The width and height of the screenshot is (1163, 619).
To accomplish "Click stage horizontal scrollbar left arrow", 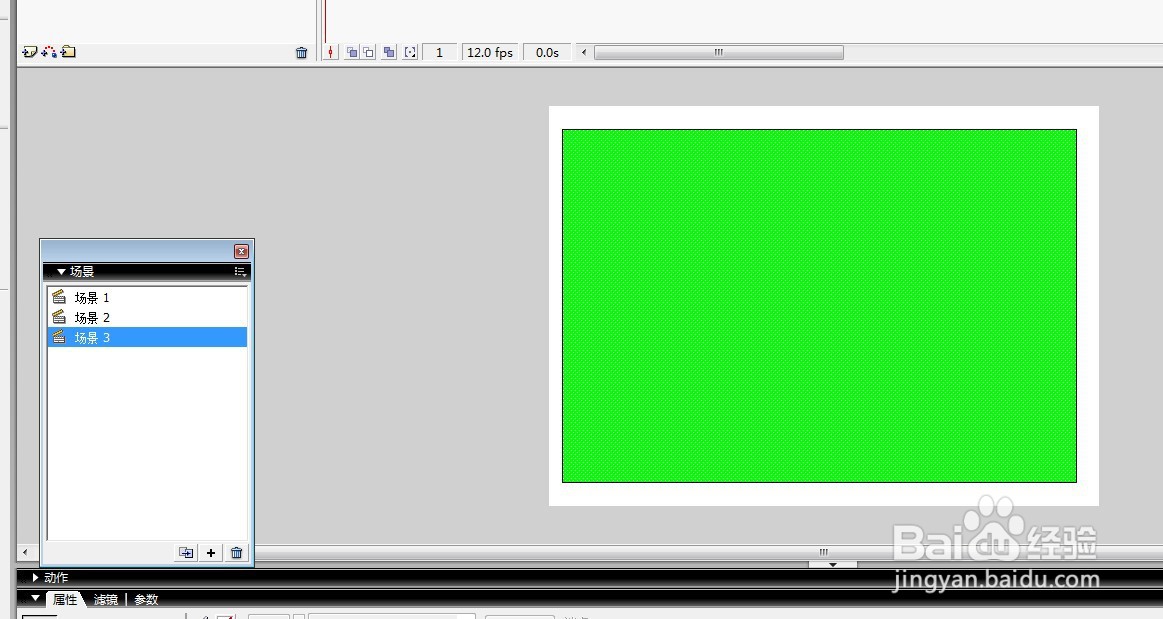I will pos(25,552).
